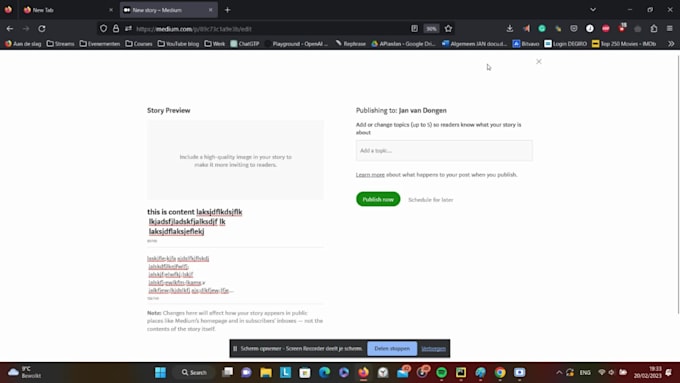Open the Firefox downloads panel

pos(510,29)
